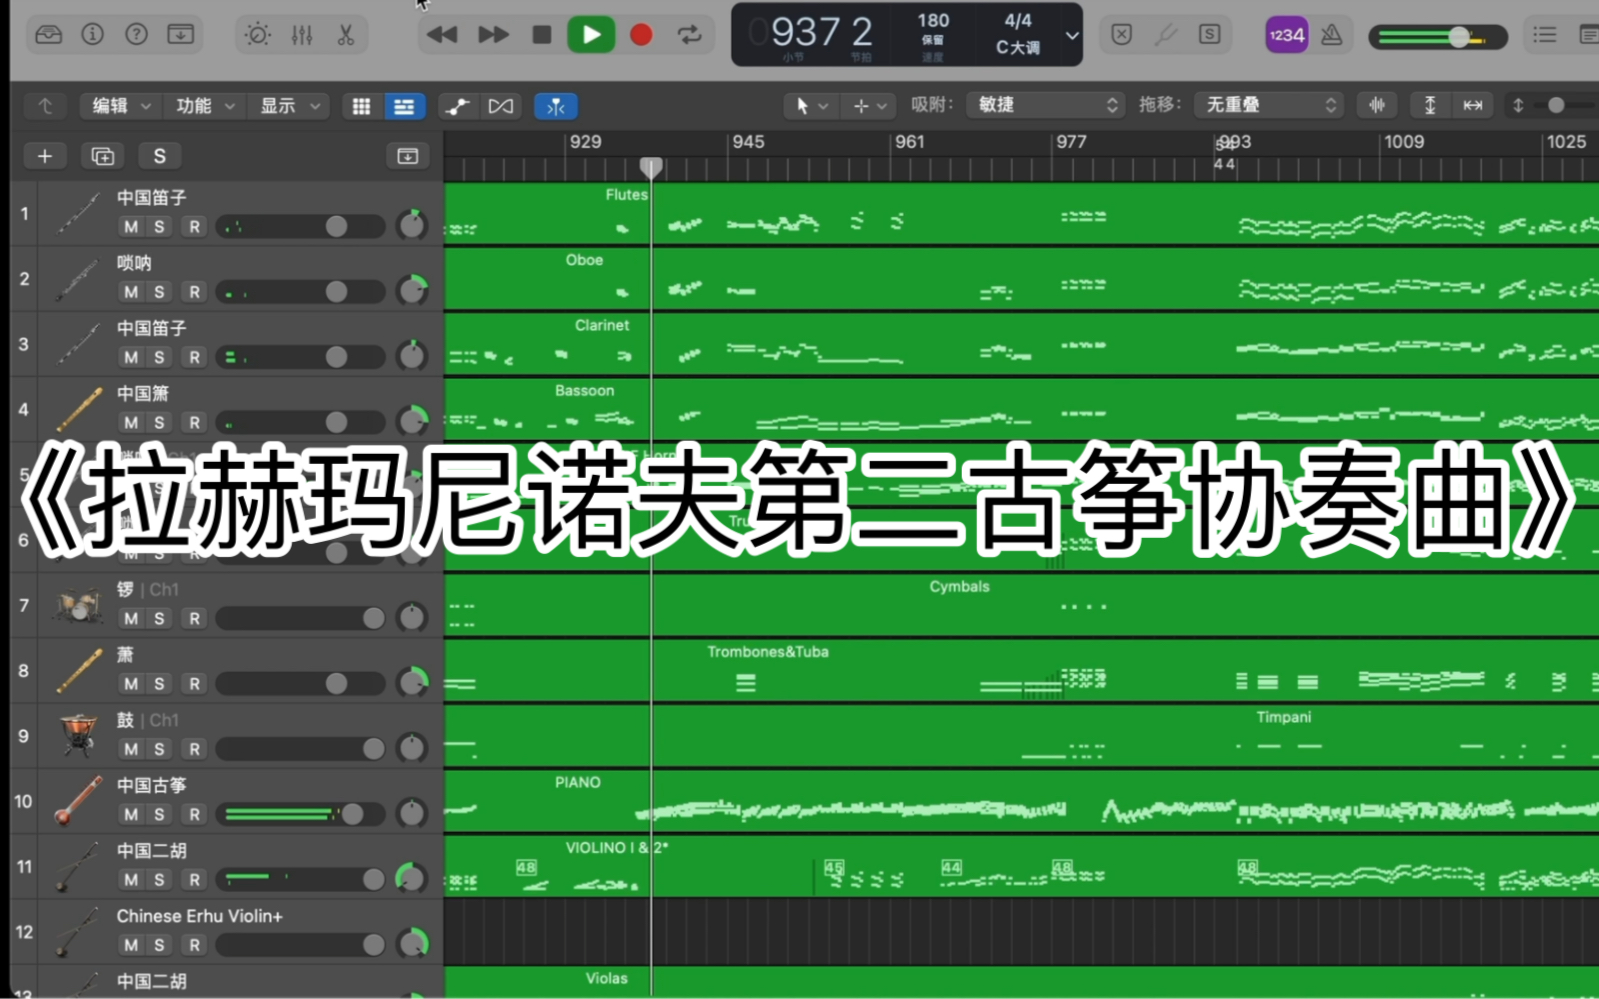Click the duplicate track button

[102, 156]
